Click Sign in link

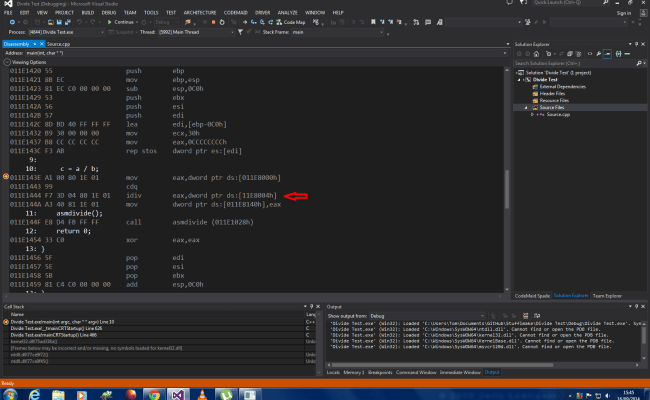(x=623, y=13)
